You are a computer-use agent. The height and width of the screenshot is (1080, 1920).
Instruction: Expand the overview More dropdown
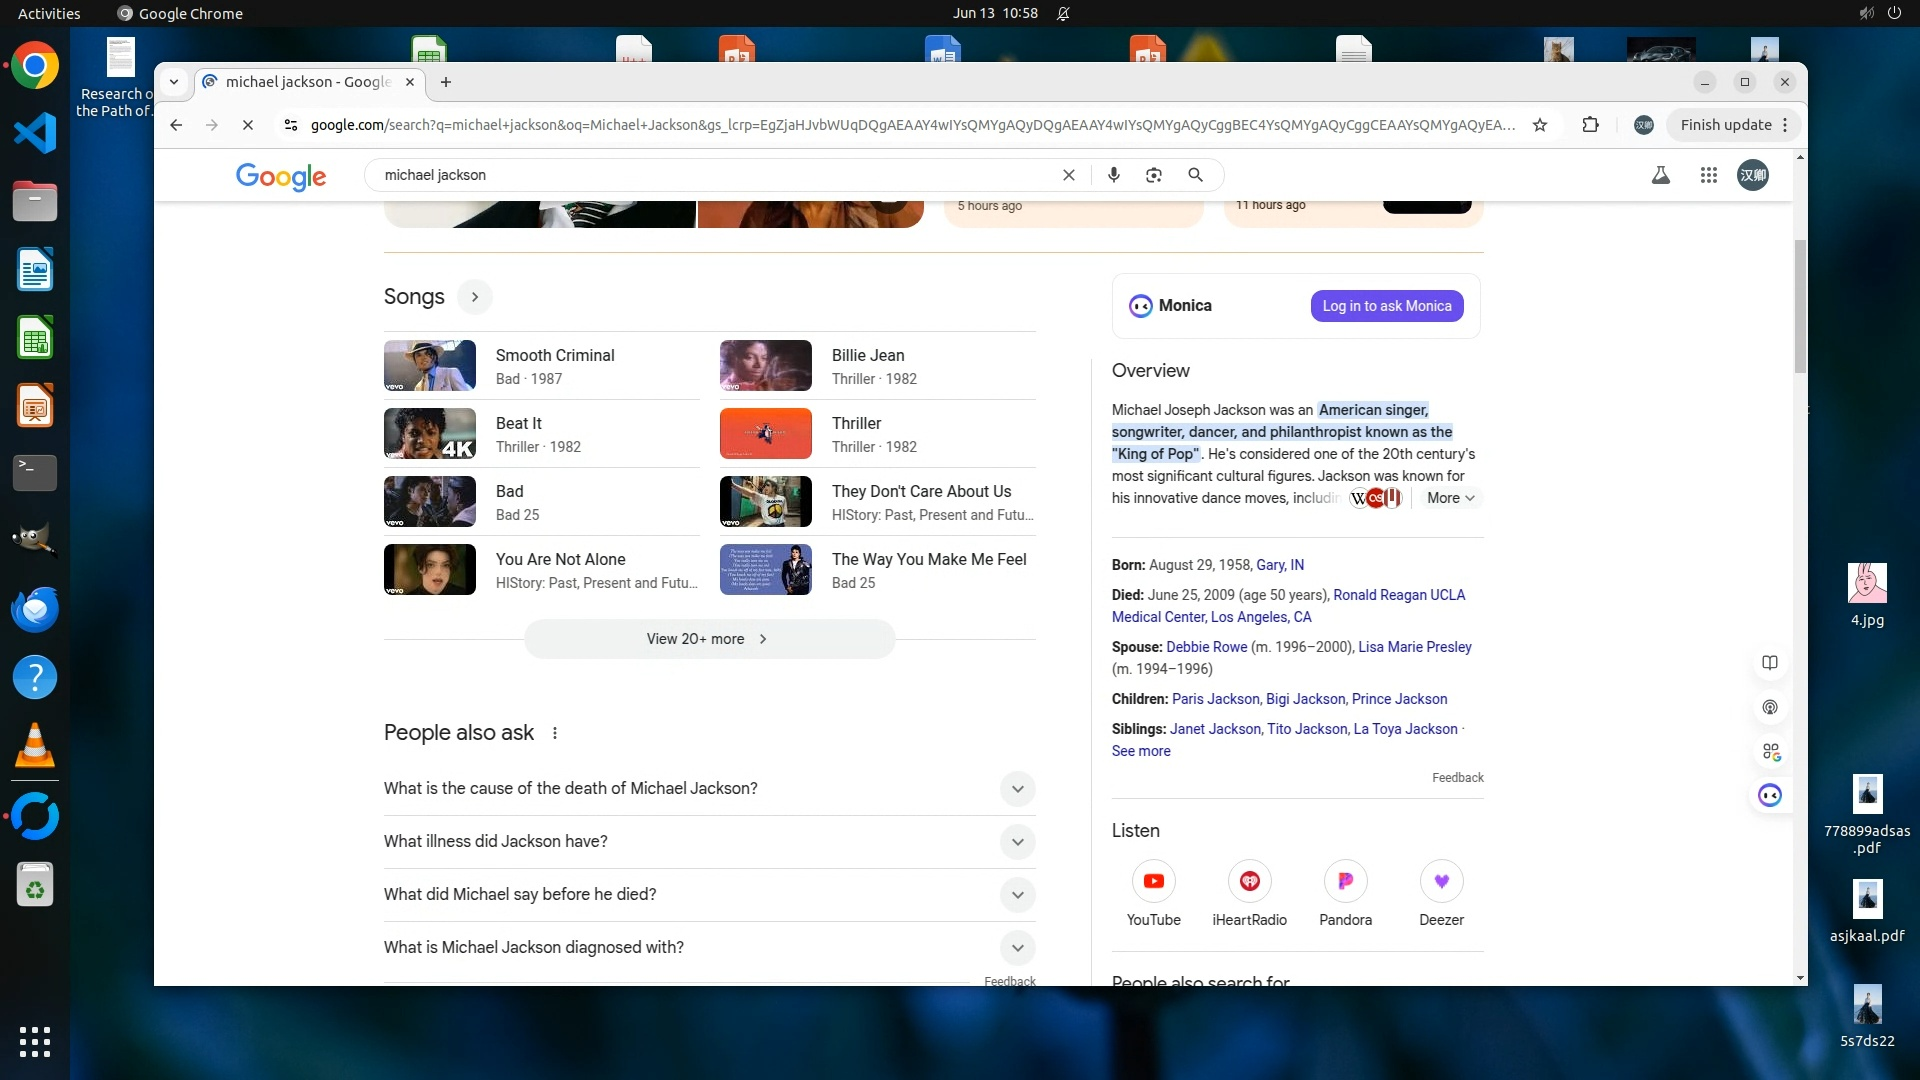pyautogui.click(x=1450, y=498)
